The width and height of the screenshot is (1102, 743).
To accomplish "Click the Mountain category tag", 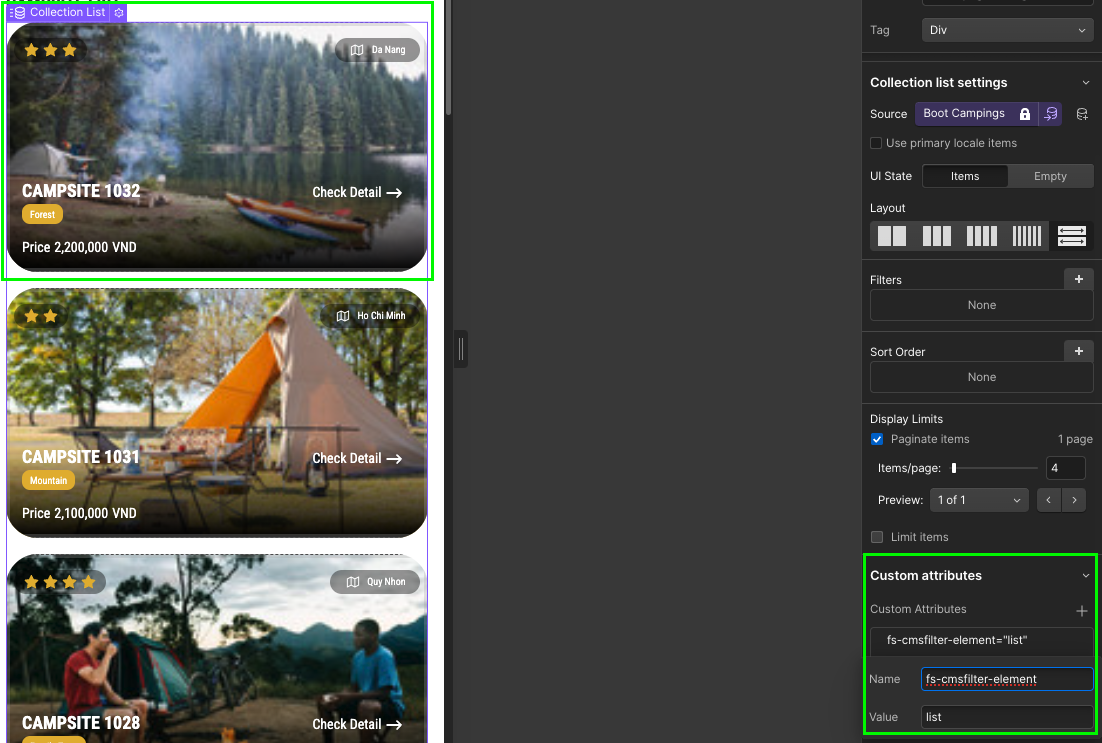I will (x=48, y=481).
